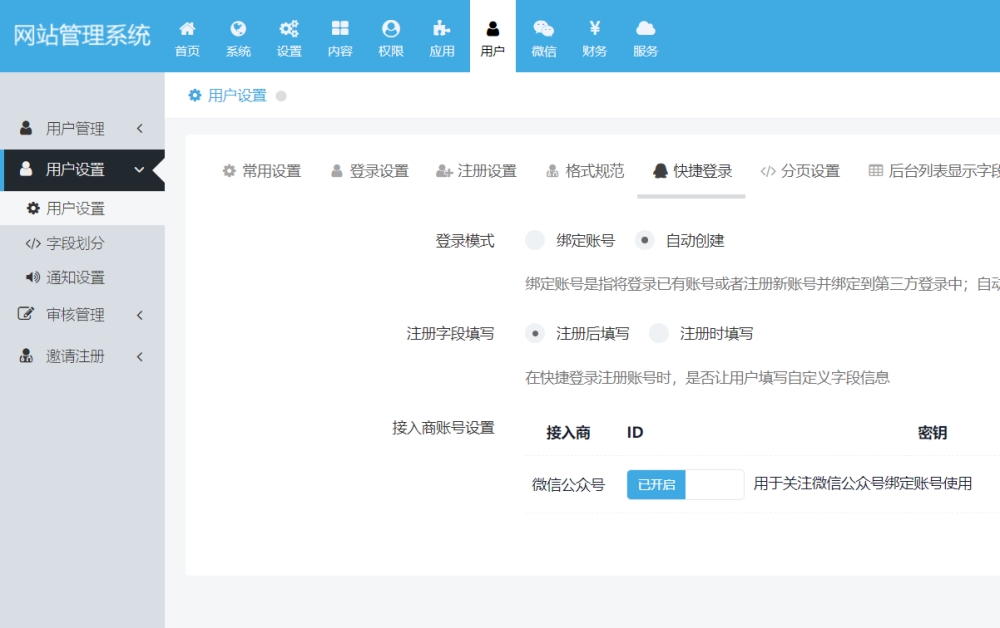Click the code icon on 分页设置 tab
This screenshot has height=628, width=1000.
[x=768, y=171]
